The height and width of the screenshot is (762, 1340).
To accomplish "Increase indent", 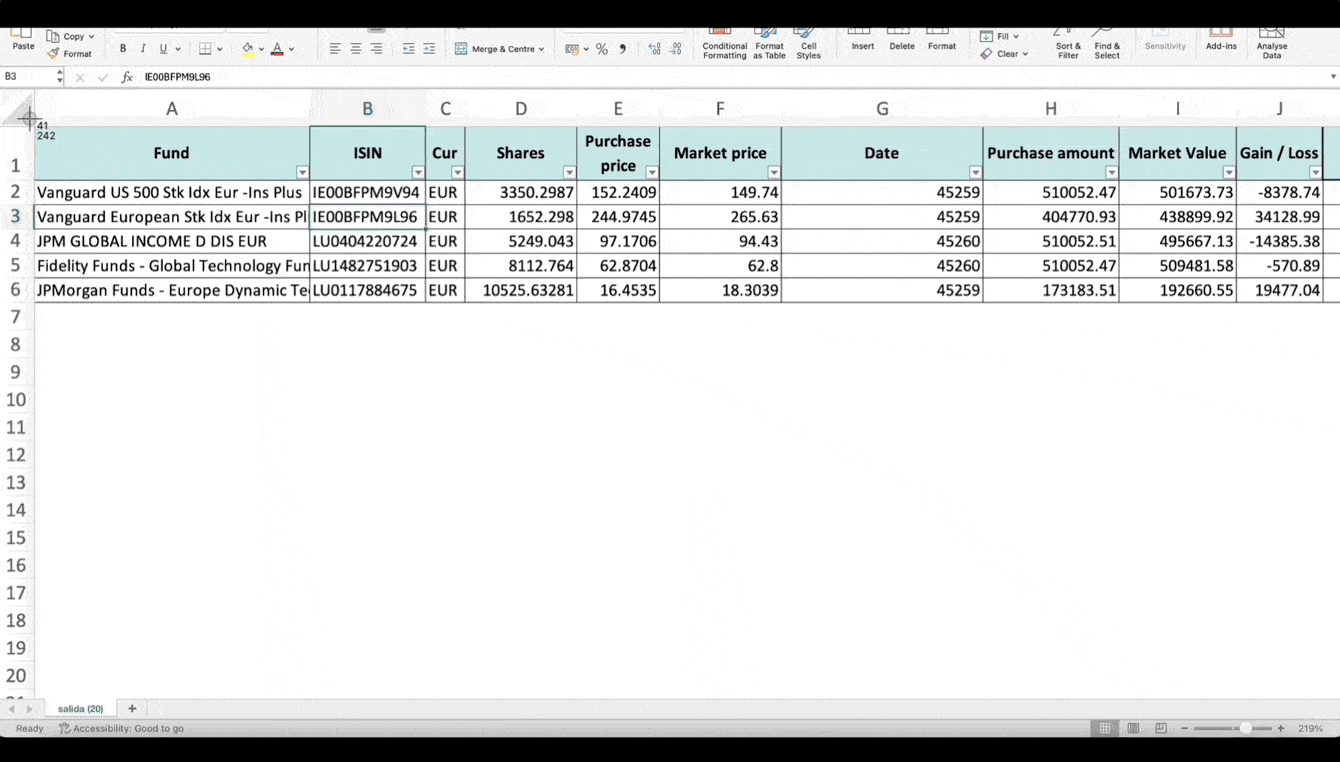I will coord(429,48).
